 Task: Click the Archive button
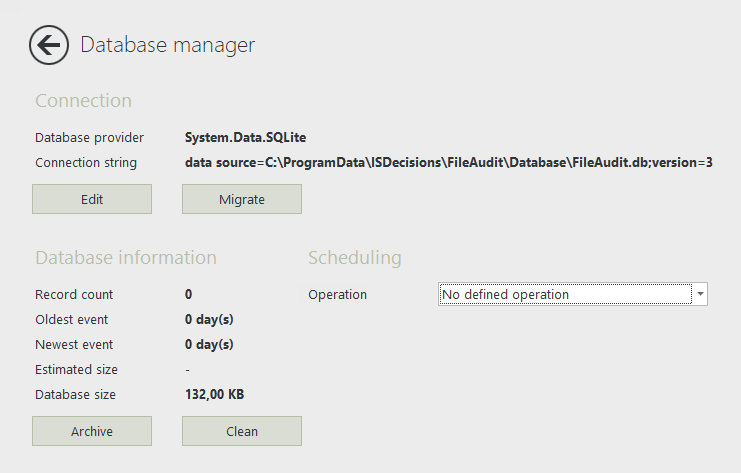pos(92,431)
